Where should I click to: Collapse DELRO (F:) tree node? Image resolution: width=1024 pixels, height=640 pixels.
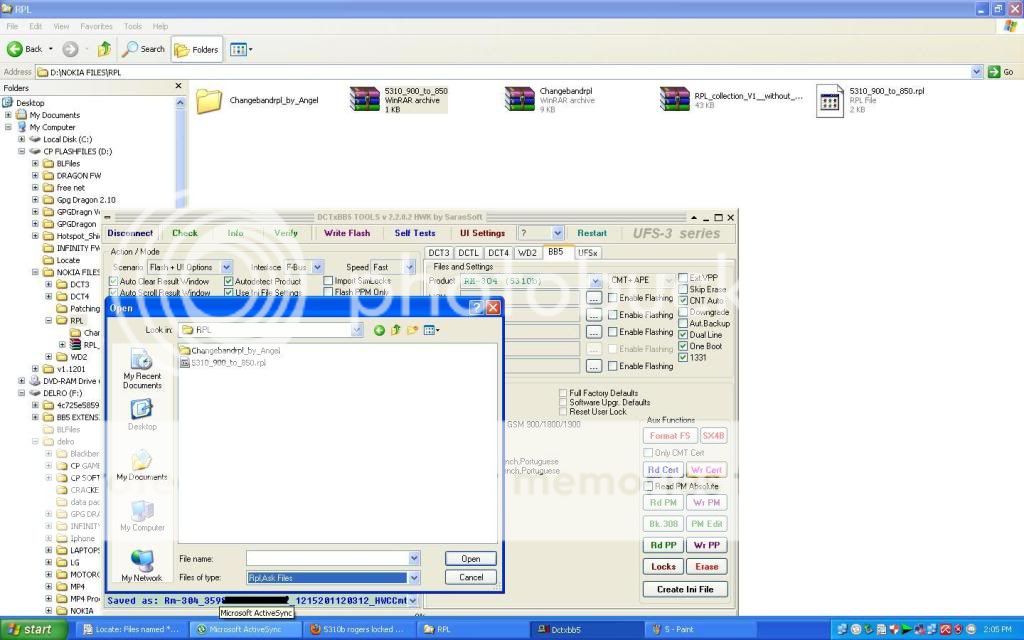coord(22,393)
